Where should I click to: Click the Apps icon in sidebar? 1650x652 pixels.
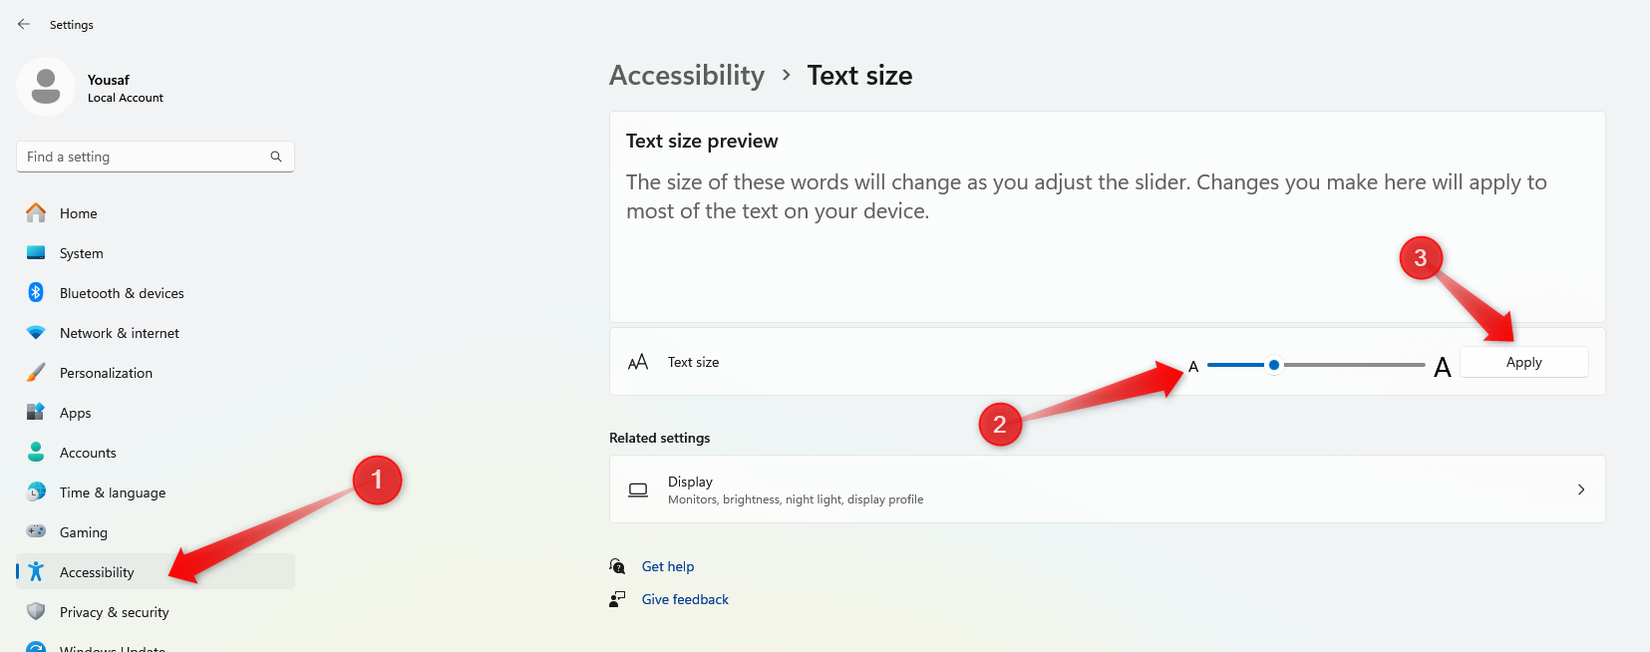[36, 412]
